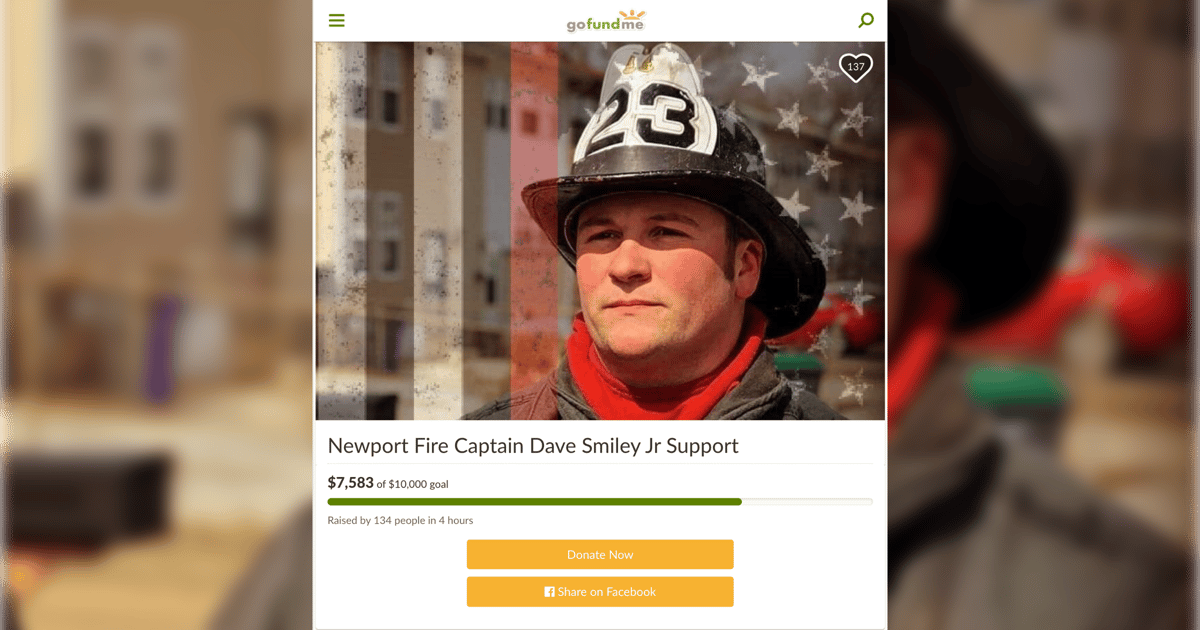Donate Now to the campaign

600,554
